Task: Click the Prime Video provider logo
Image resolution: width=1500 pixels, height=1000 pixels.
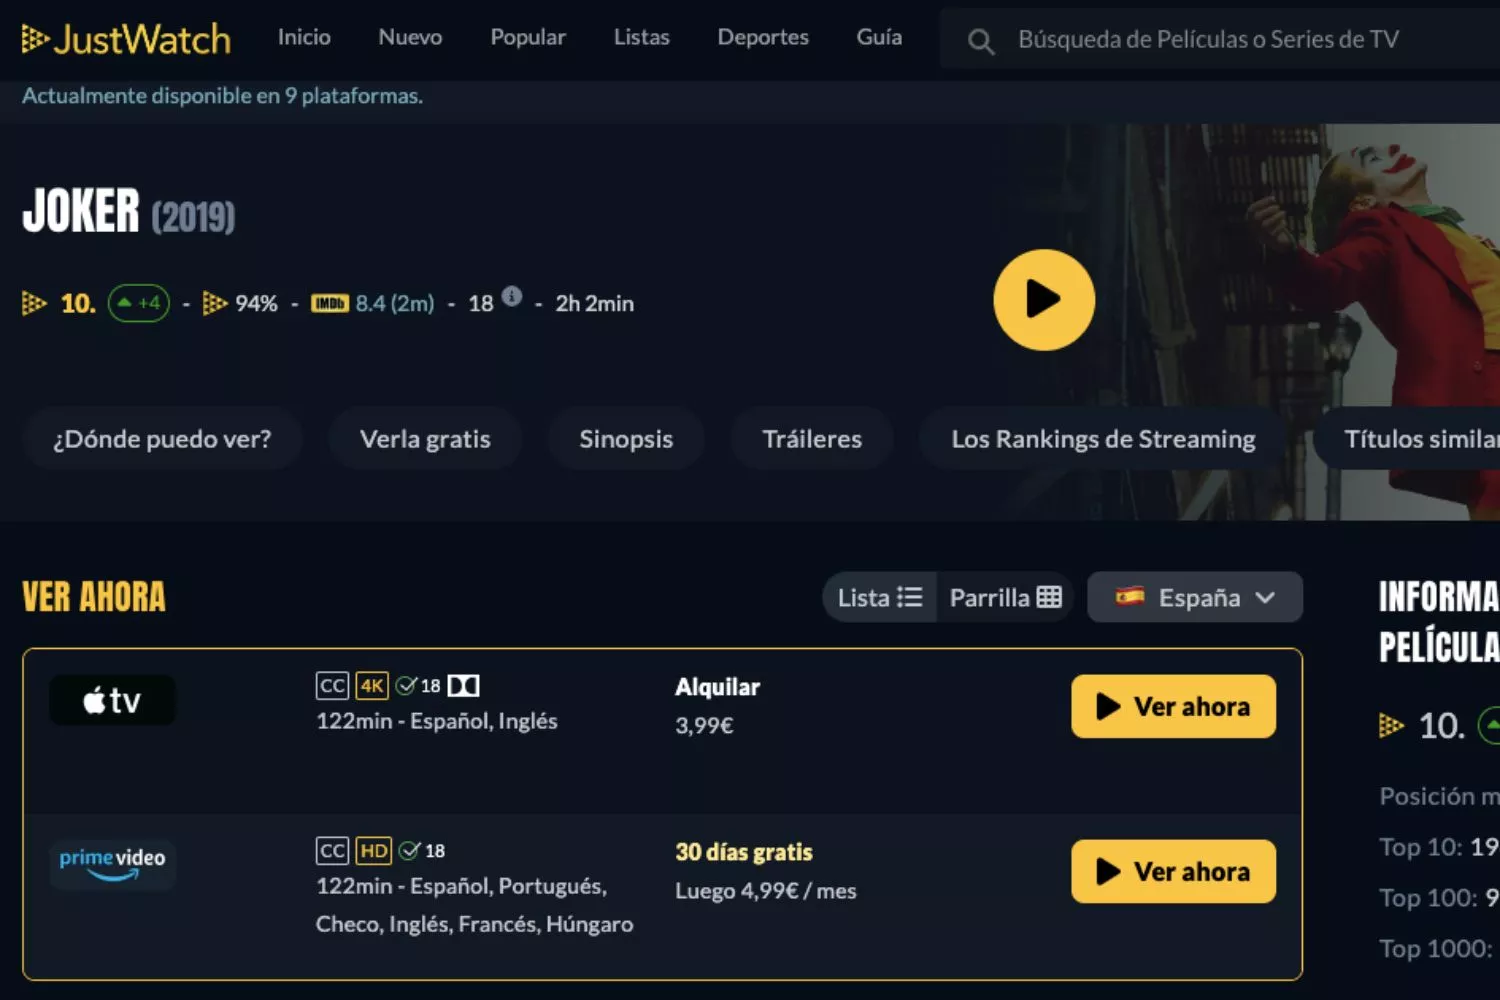Action: [112, 864]
